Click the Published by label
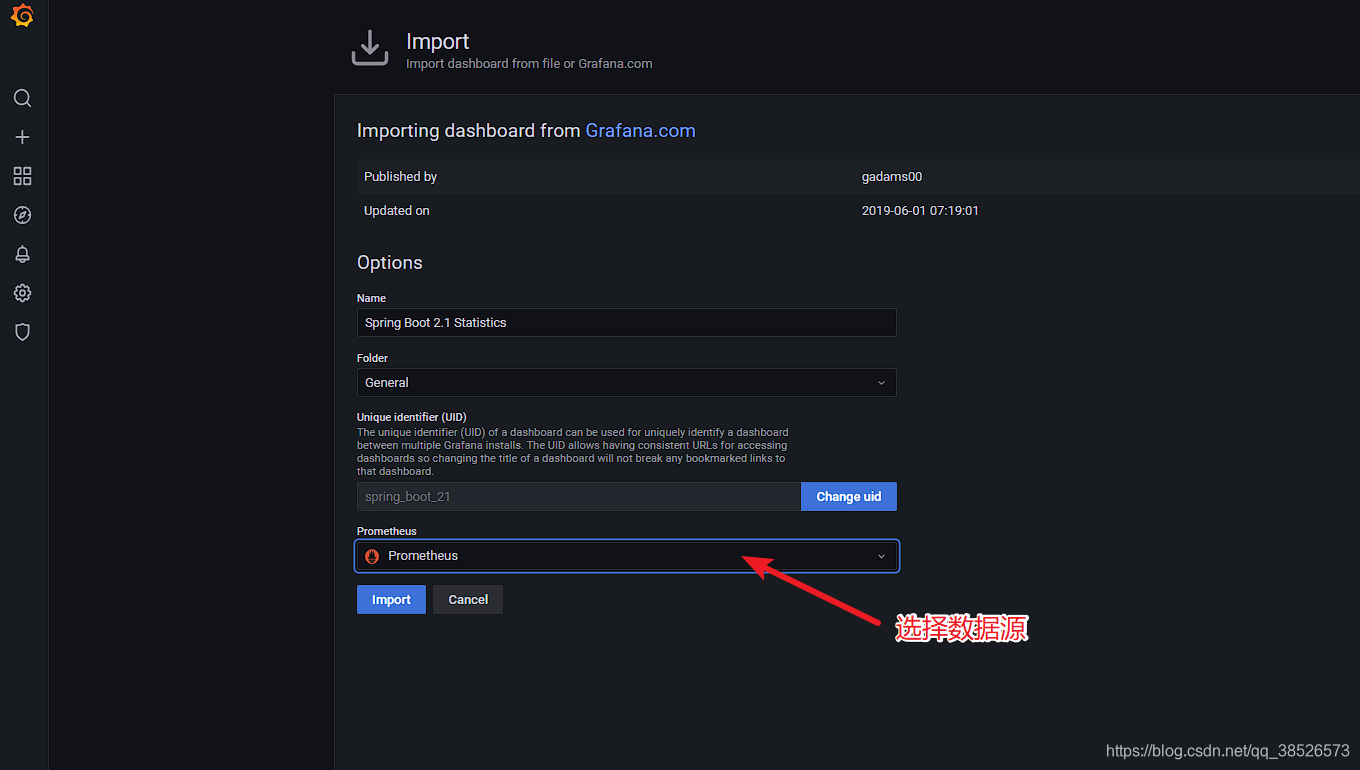The width and height of the screenshot is (1360, 770). (400, 177)
